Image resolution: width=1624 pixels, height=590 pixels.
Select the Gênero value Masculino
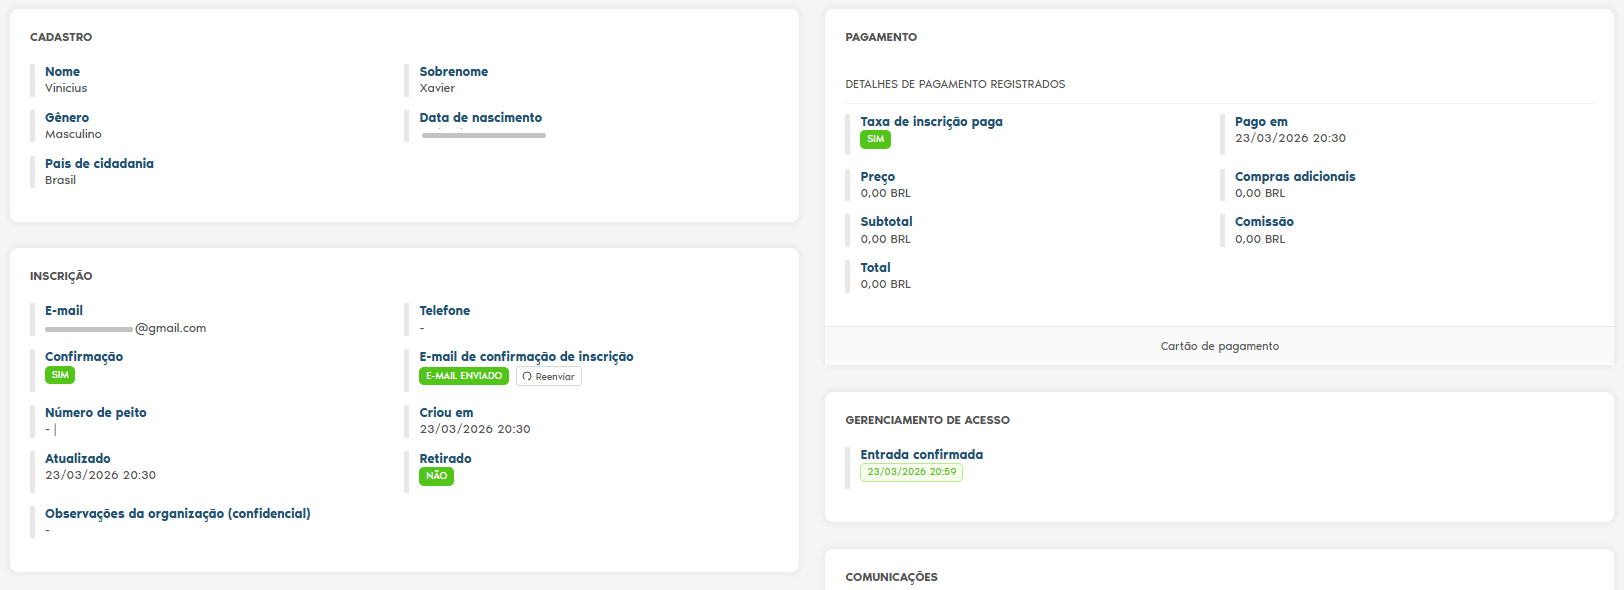click(73, 134)
